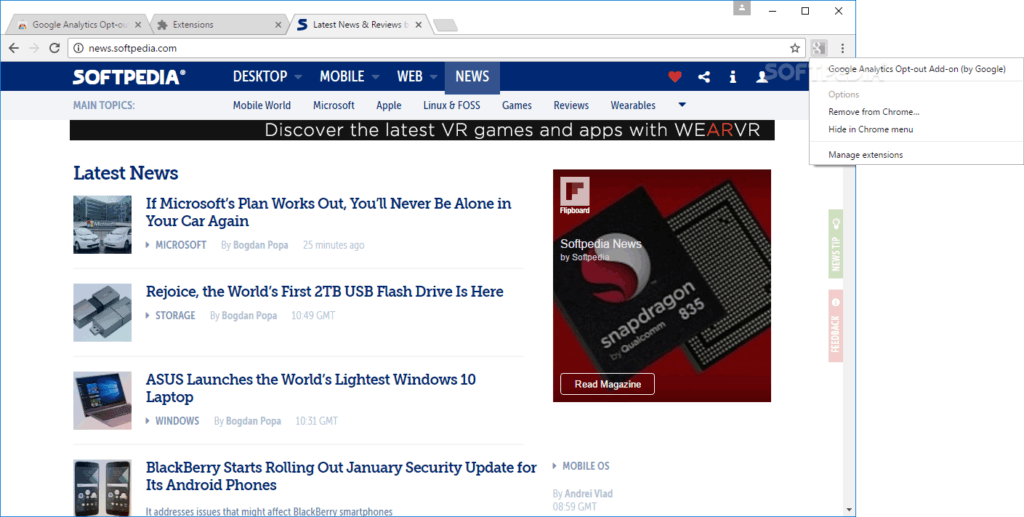Image resolution: width=1024 pixels, height=517 pixels.
Task: Open a new tab with the new tab button
Action: [445, 25]
